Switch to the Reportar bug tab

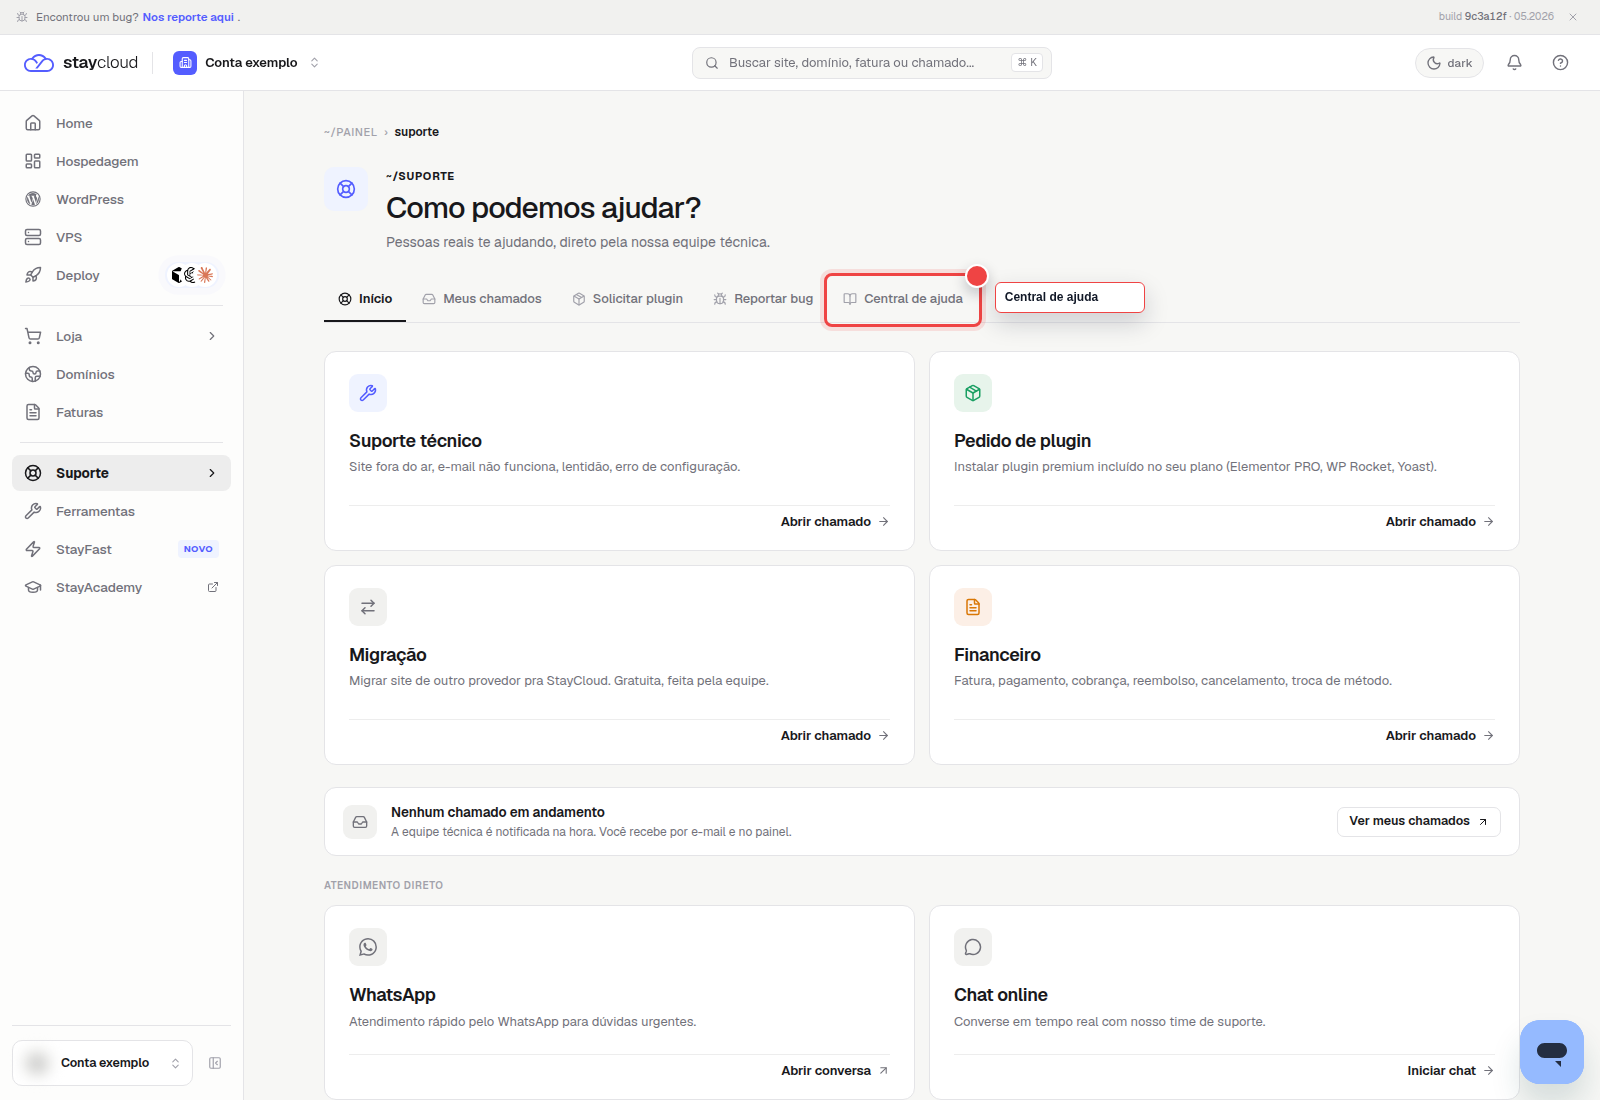[763, 299]
